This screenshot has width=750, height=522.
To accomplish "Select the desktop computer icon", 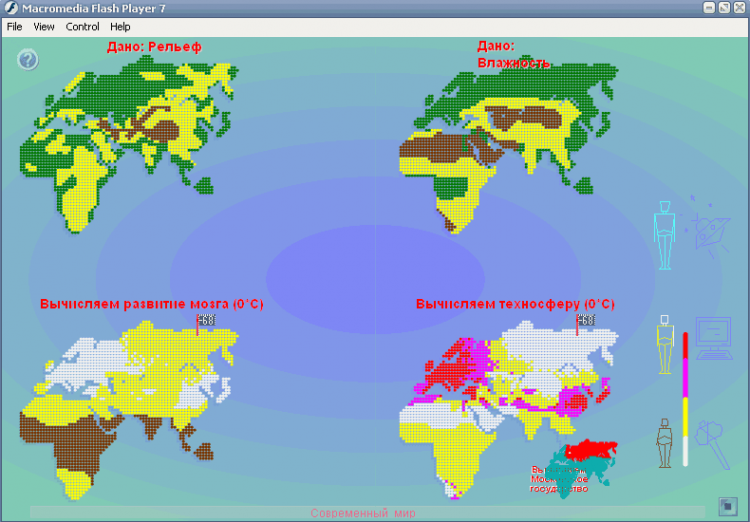I will [x=714, y=338].
